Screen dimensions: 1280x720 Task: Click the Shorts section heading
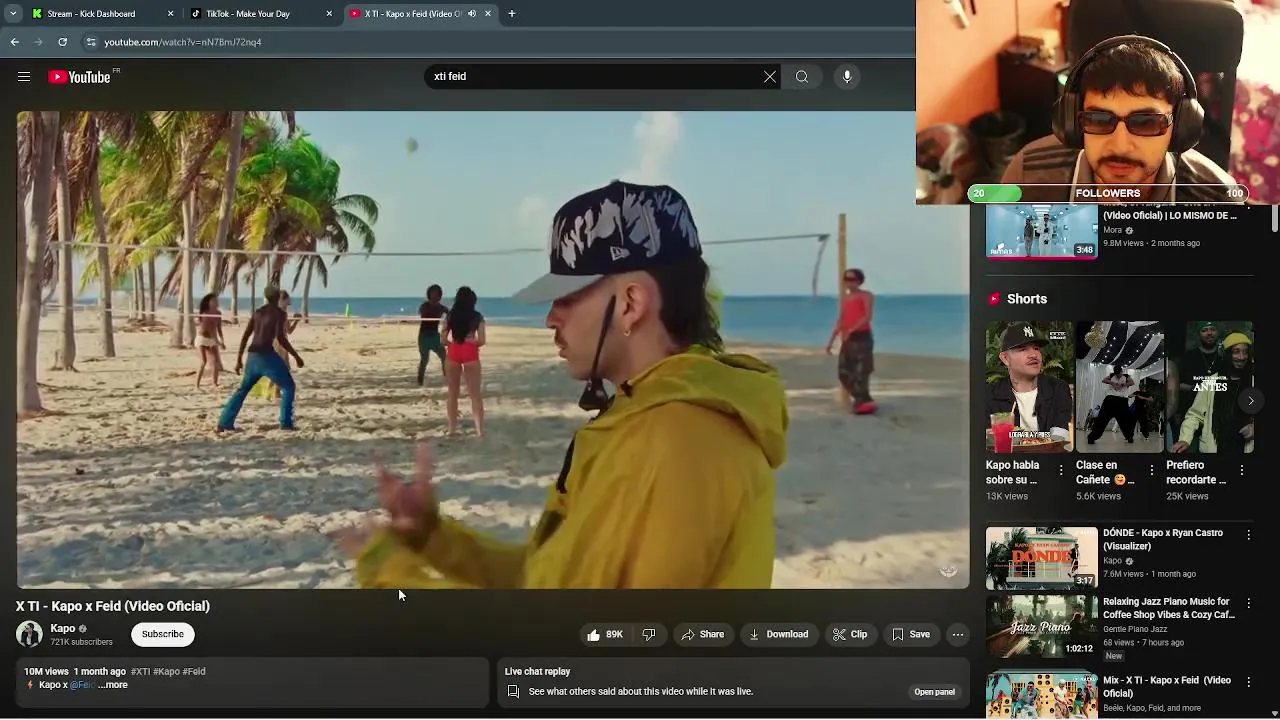tap(1026, 299)
